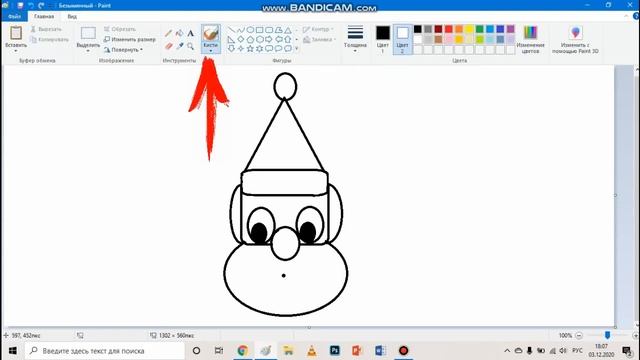Select the Magnifier tool
Viewport: 640px width, 360px height.
tap(191, 46)
